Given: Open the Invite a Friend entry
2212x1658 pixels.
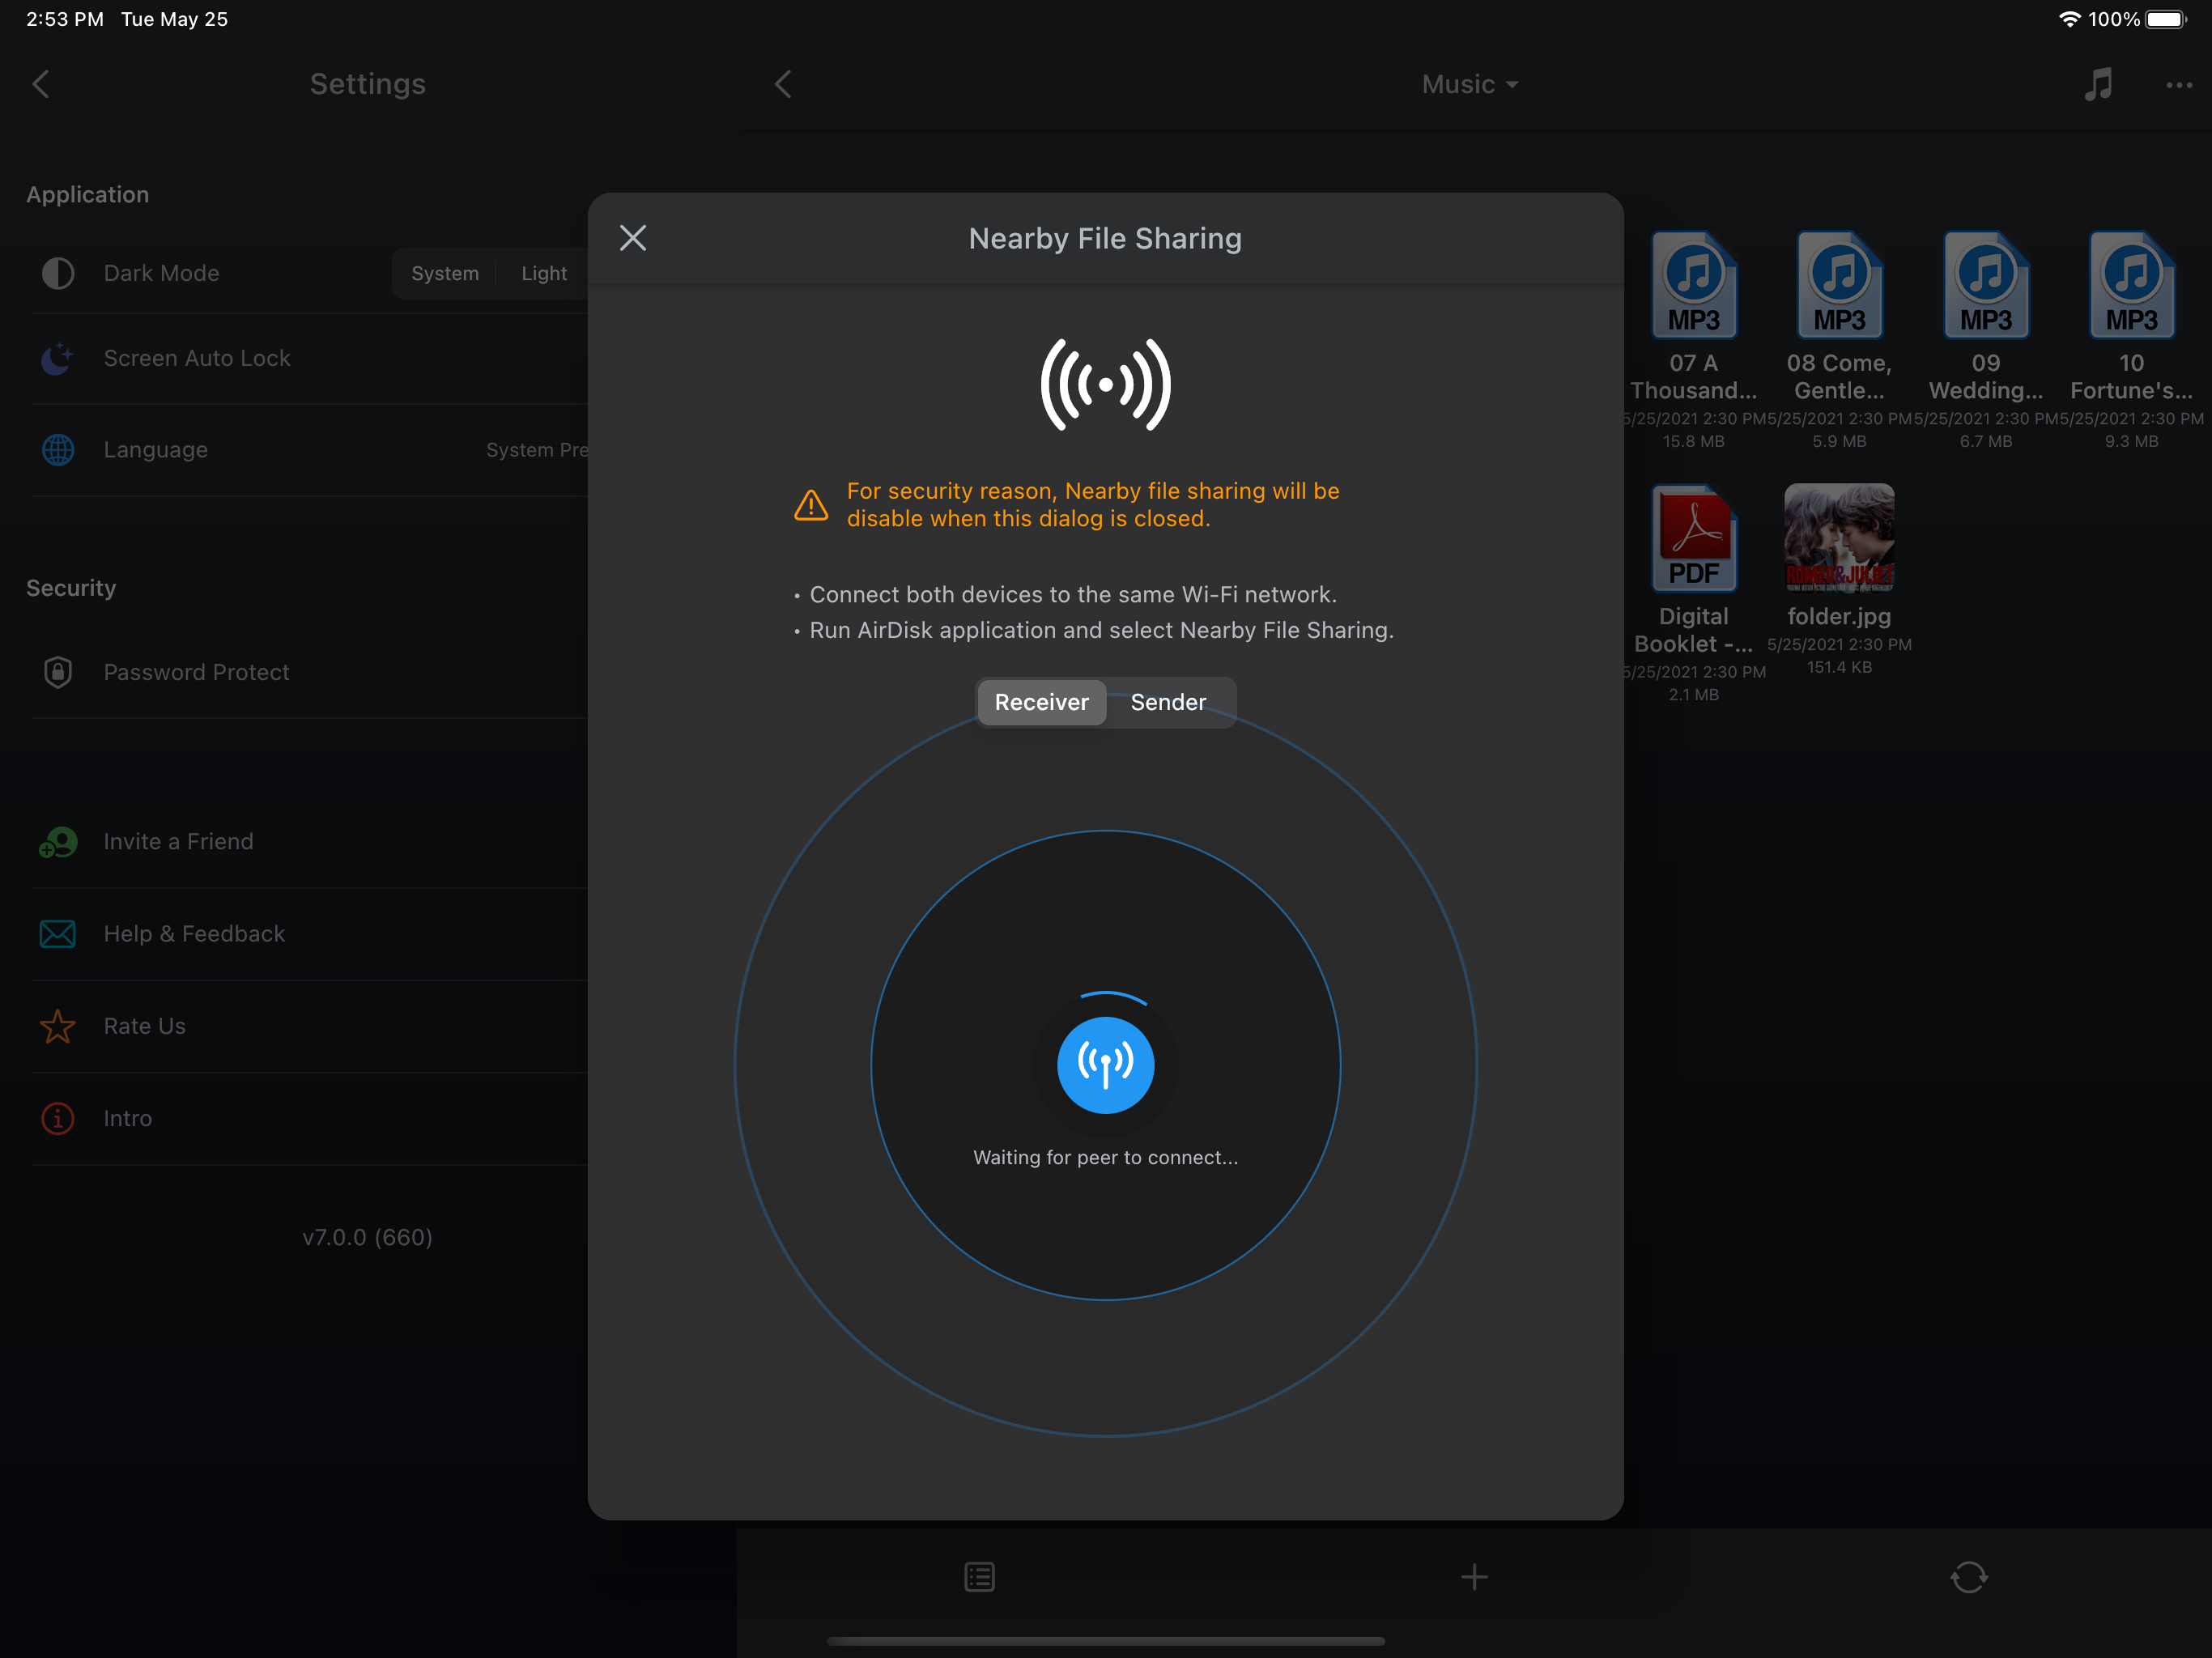Looking at the screenshot, I should click(x=178, y=842).
